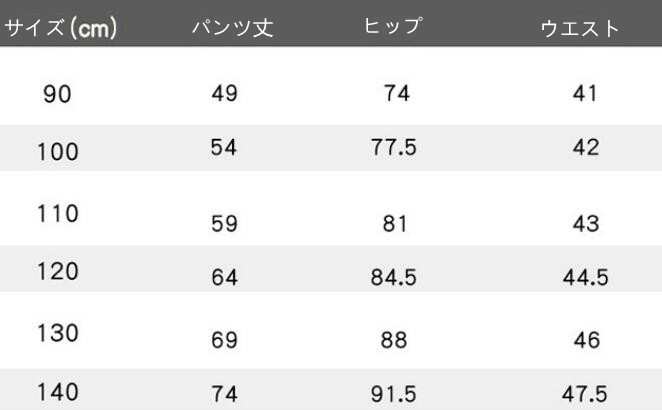Select hip value 91.5
The width and height of the screenshot is (662, 410).
click(393, 394)
